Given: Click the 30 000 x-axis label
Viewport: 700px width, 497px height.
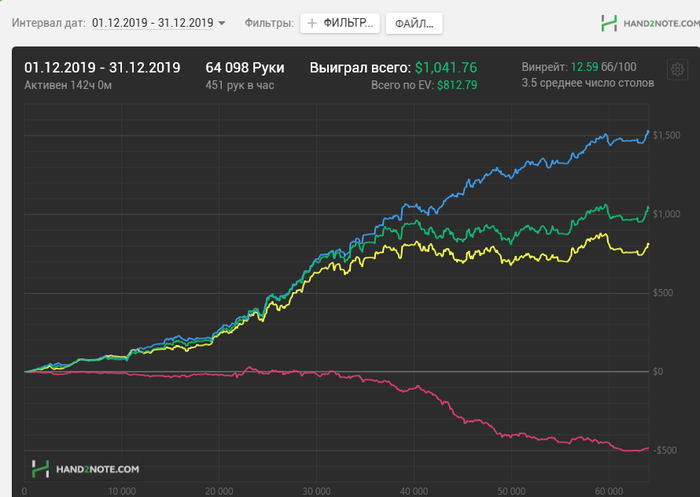Looking at the screenshot, I should [x=317, y=491].
